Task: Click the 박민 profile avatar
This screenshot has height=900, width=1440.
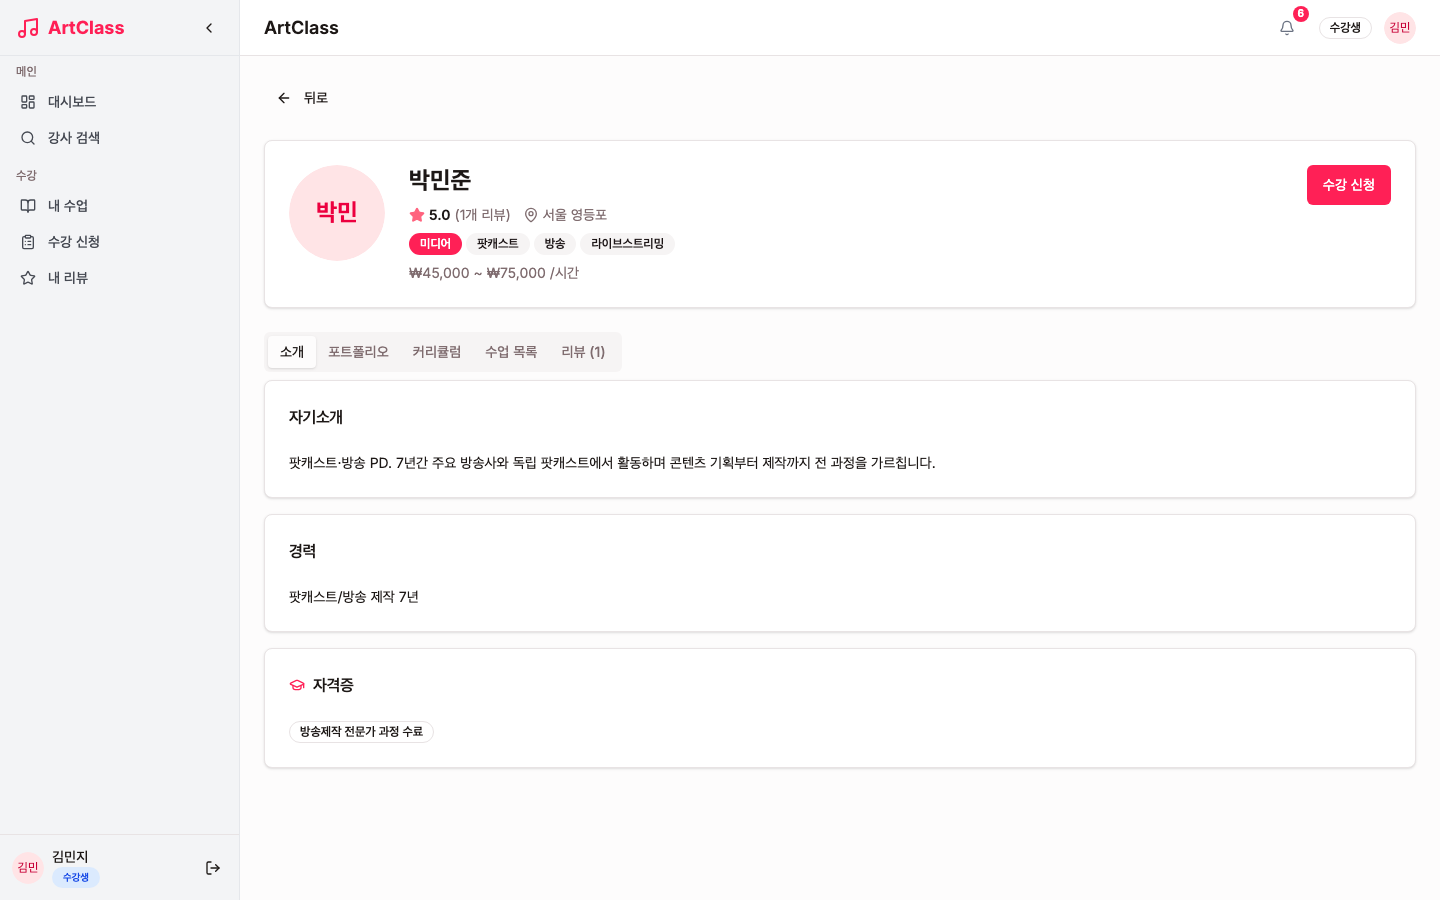Action: tap(337, 213)
